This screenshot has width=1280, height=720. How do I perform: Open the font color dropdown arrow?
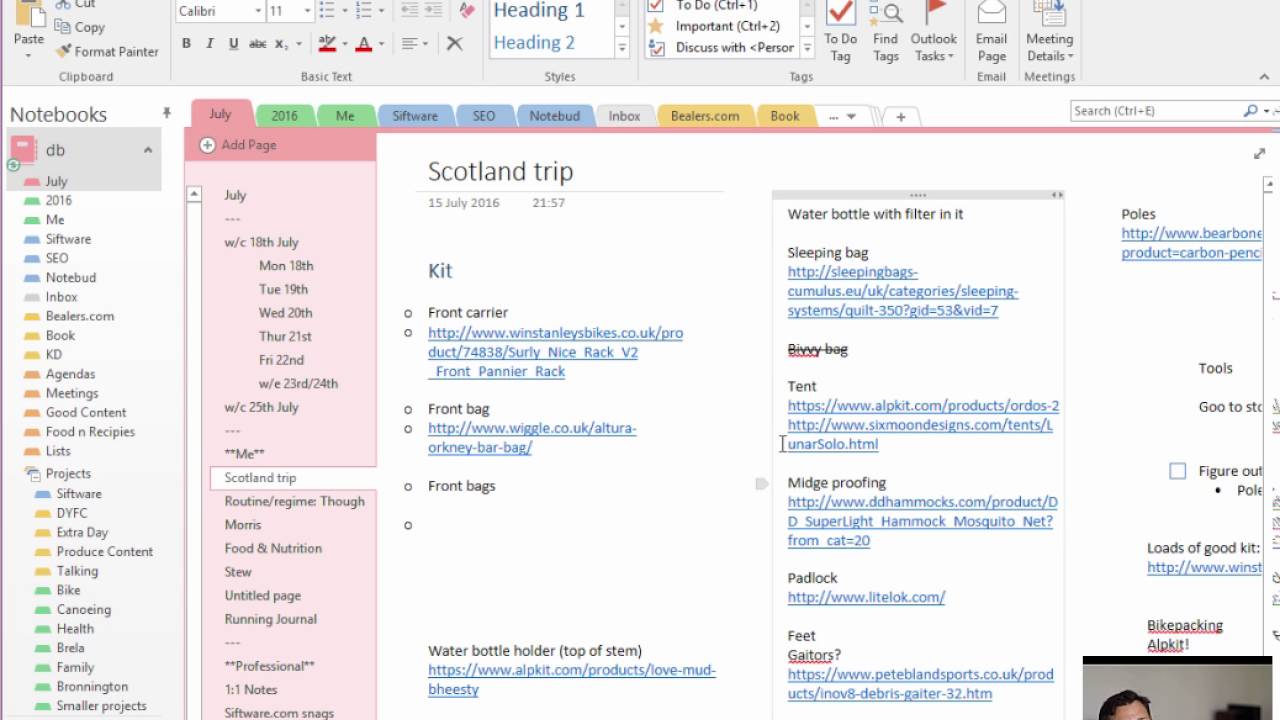click(380, 44)
